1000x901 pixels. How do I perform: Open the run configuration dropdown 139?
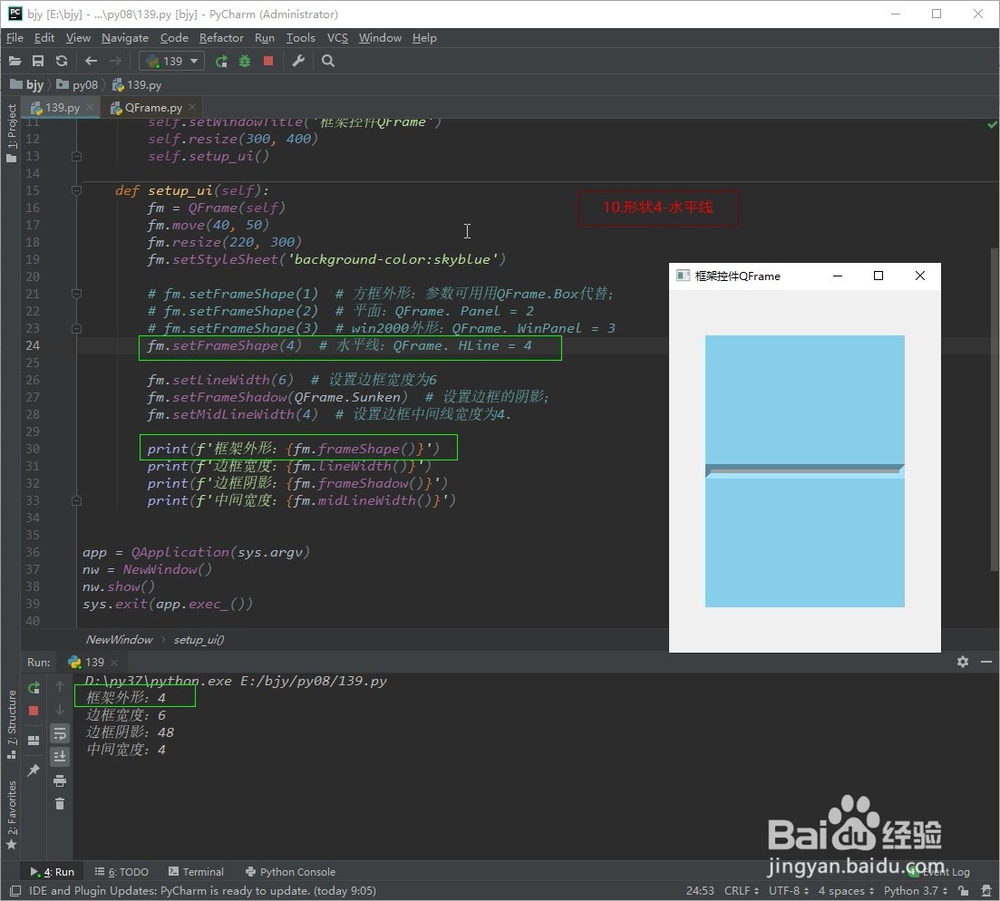point(172,61)
